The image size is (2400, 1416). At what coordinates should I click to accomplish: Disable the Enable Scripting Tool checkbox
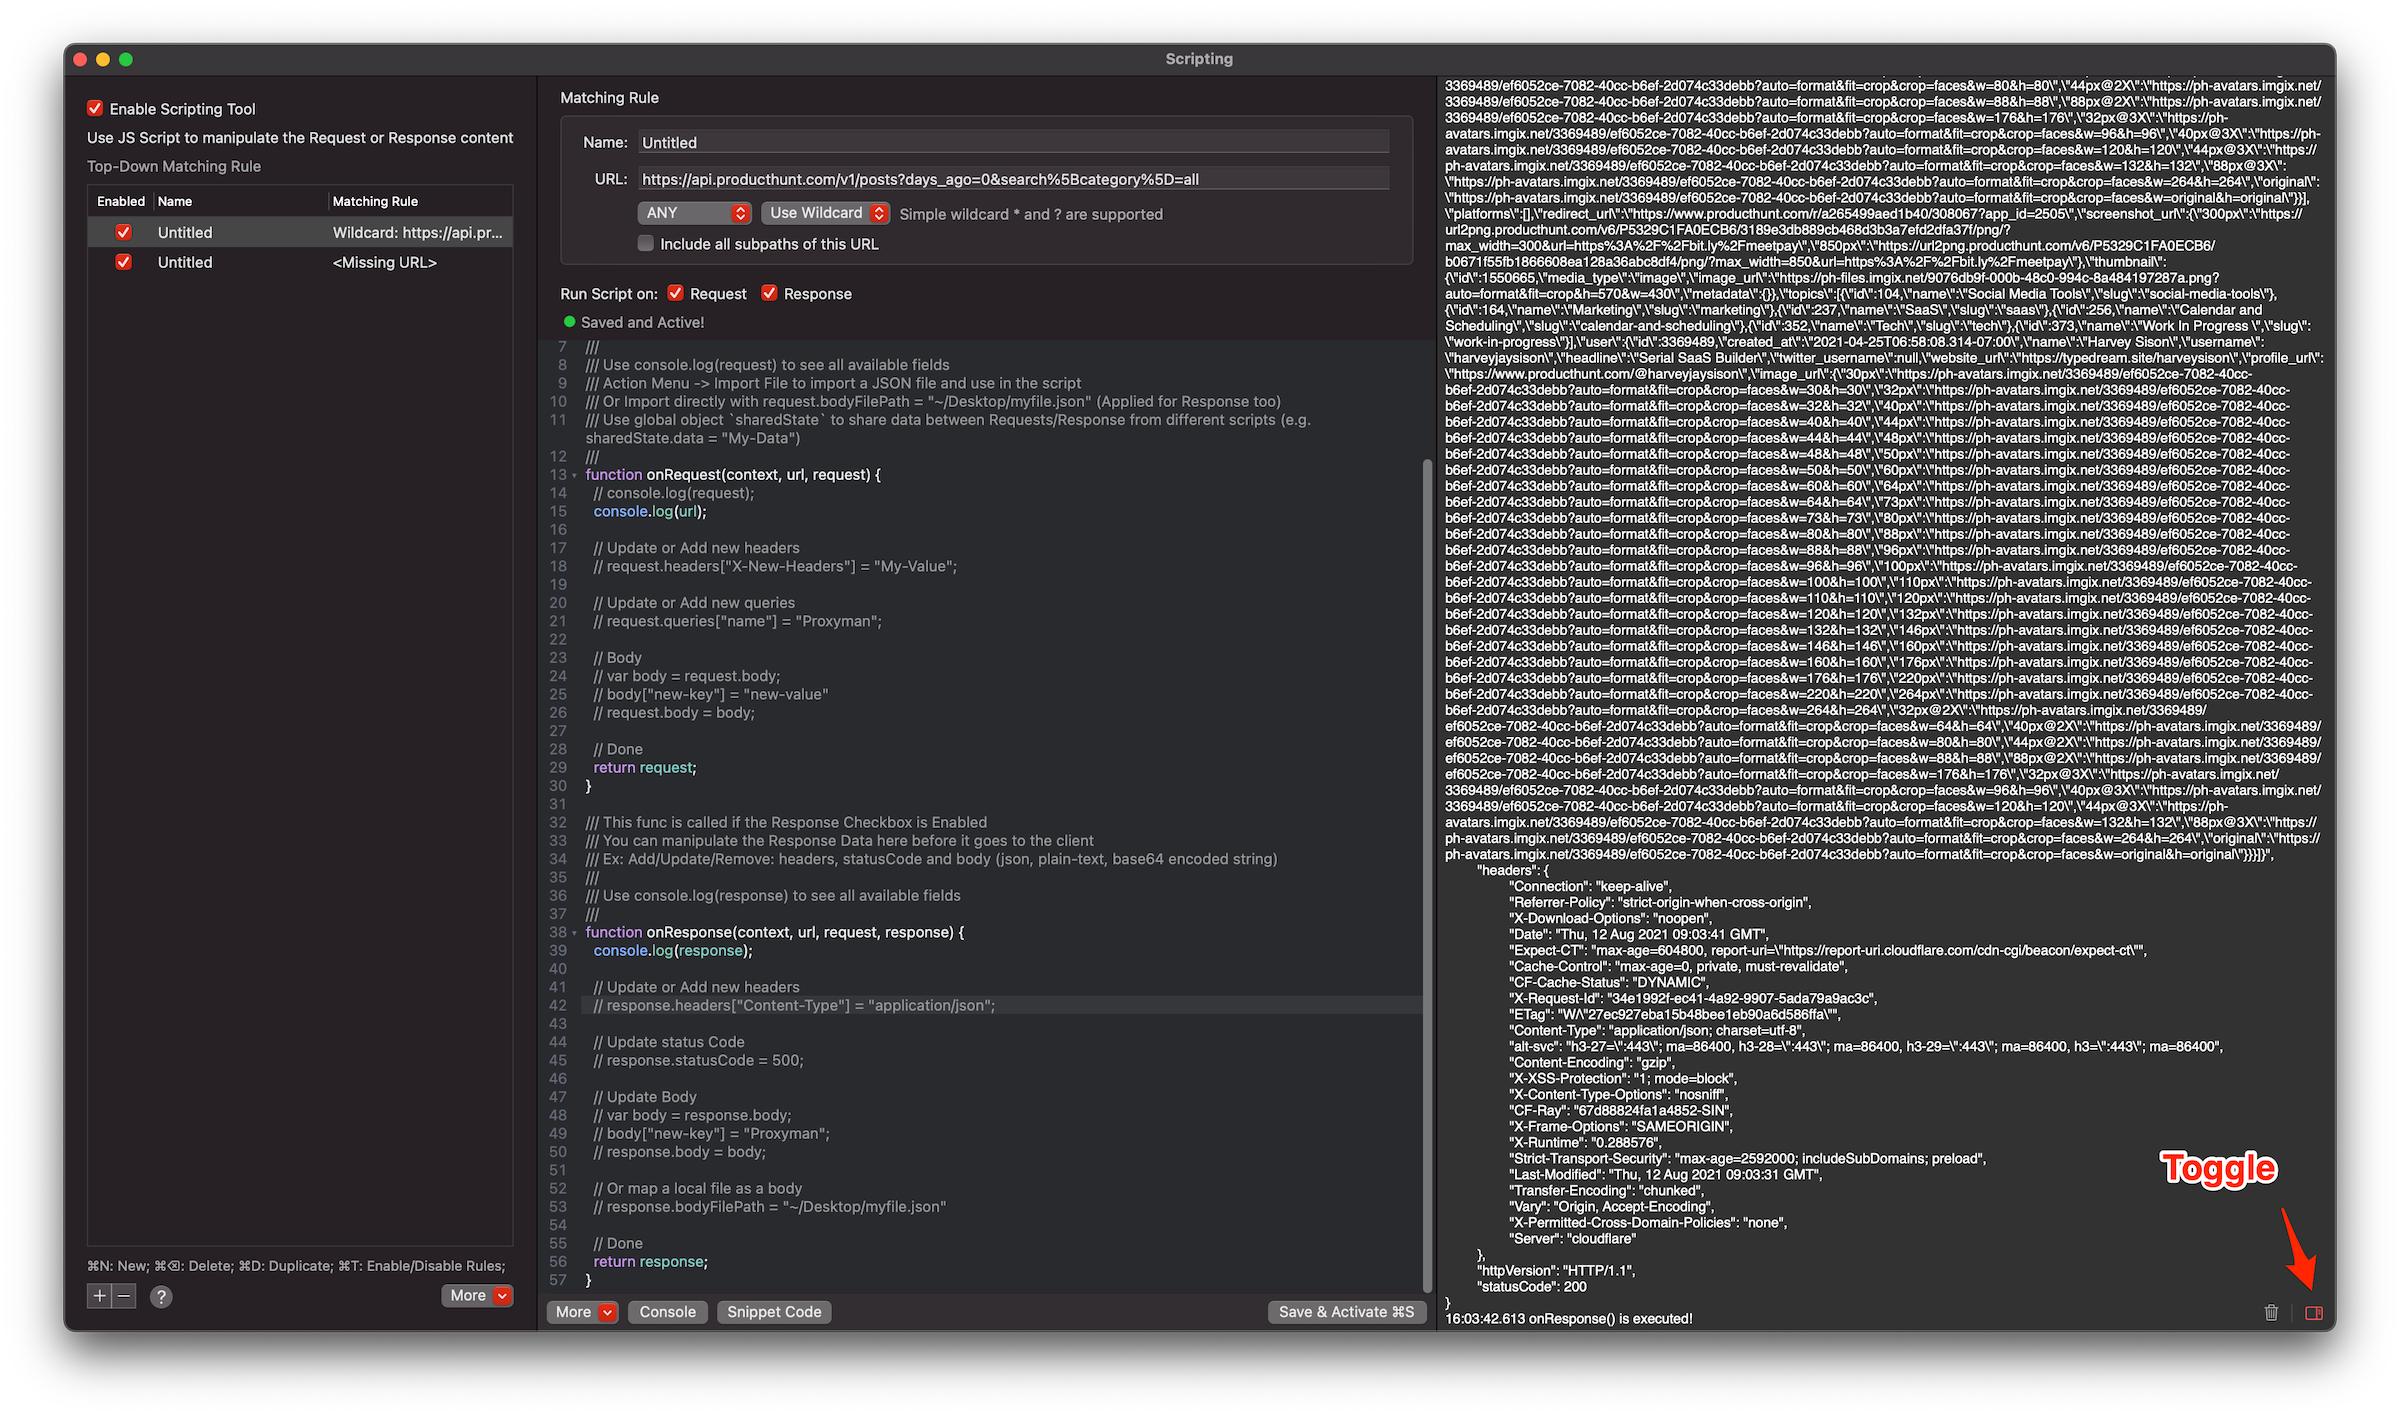tap(95, 108)
